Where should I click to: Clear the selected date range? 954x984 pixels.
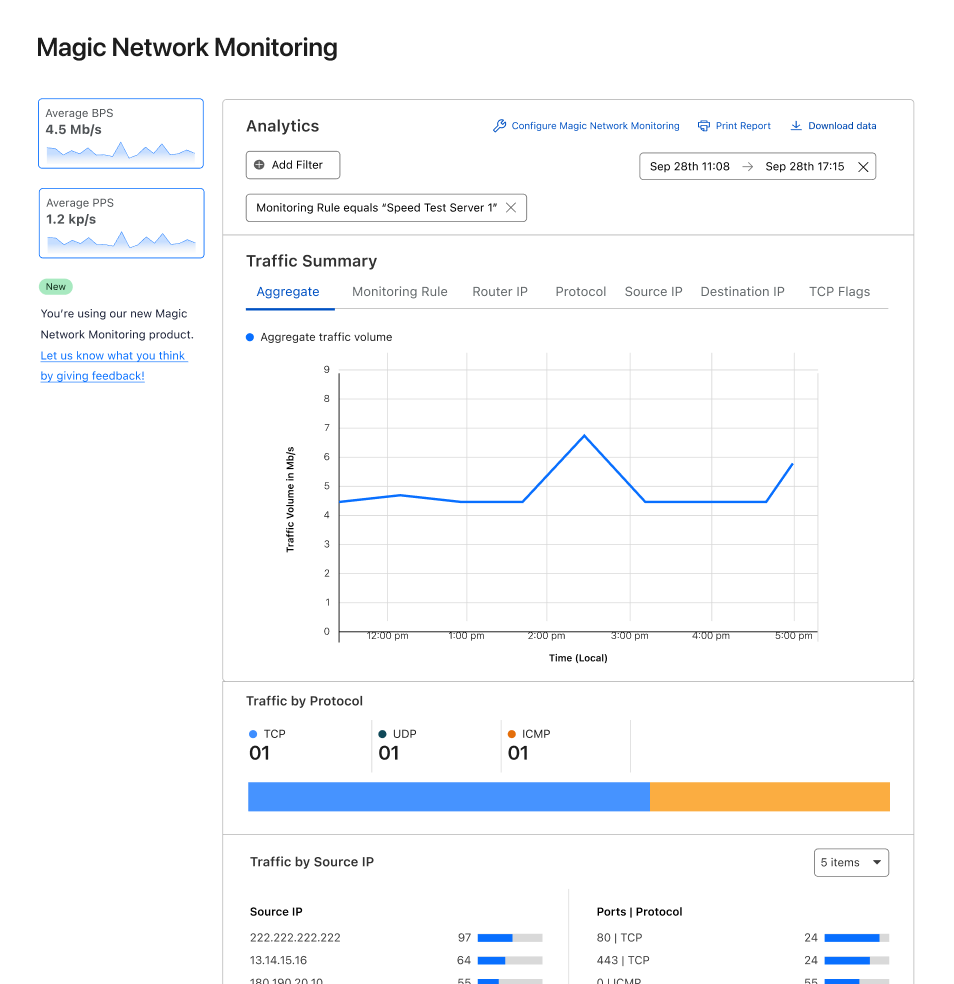863,167
